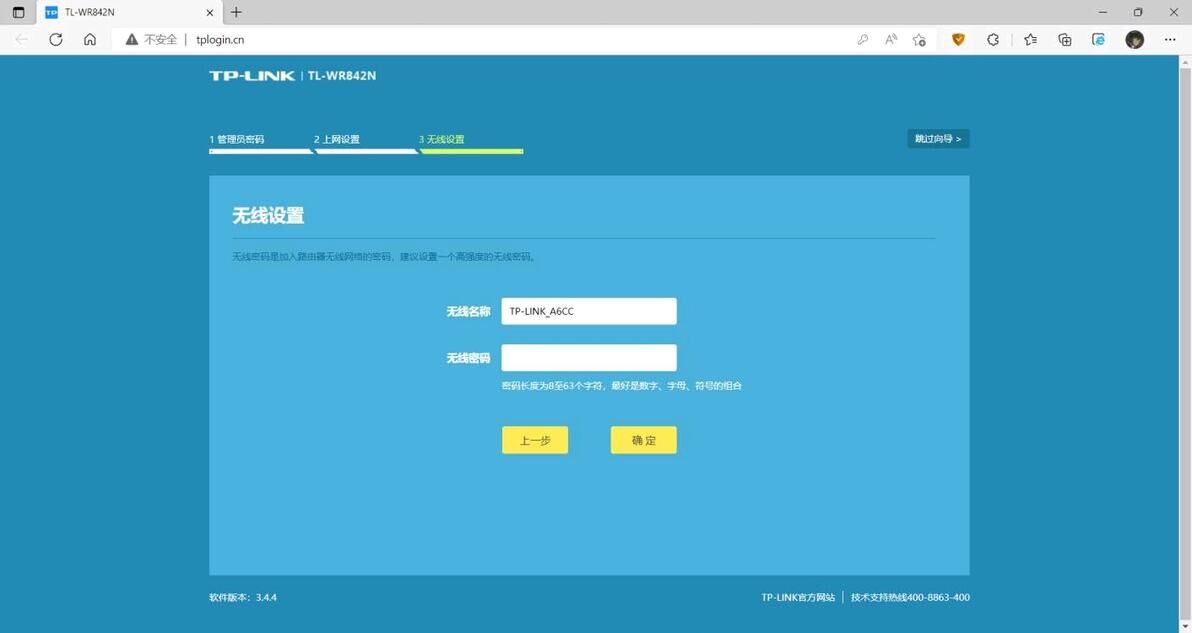
Task: Open the browser Extensions puzzle icon
Action: click(x=993, y=39)
